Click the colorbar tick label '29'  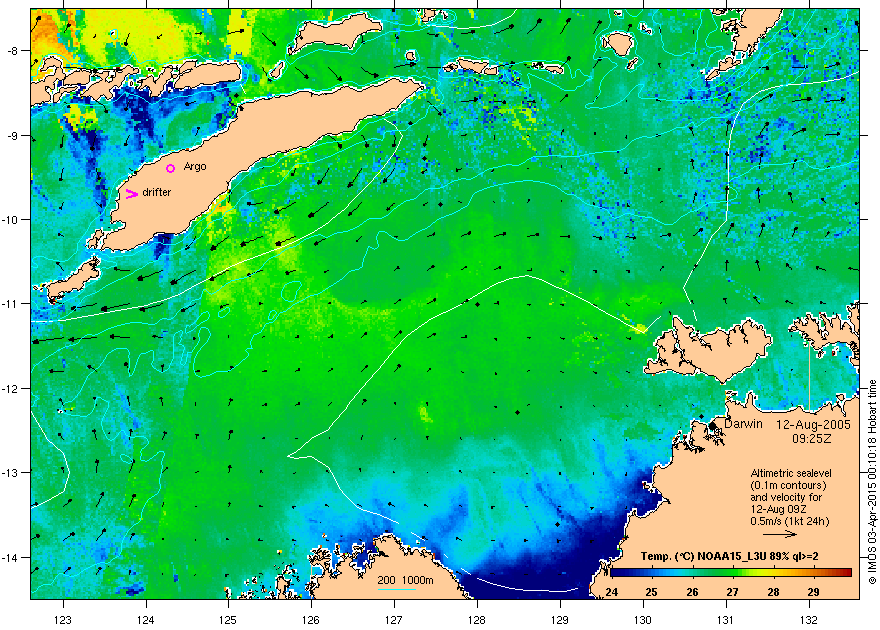(x=813, y=592)
